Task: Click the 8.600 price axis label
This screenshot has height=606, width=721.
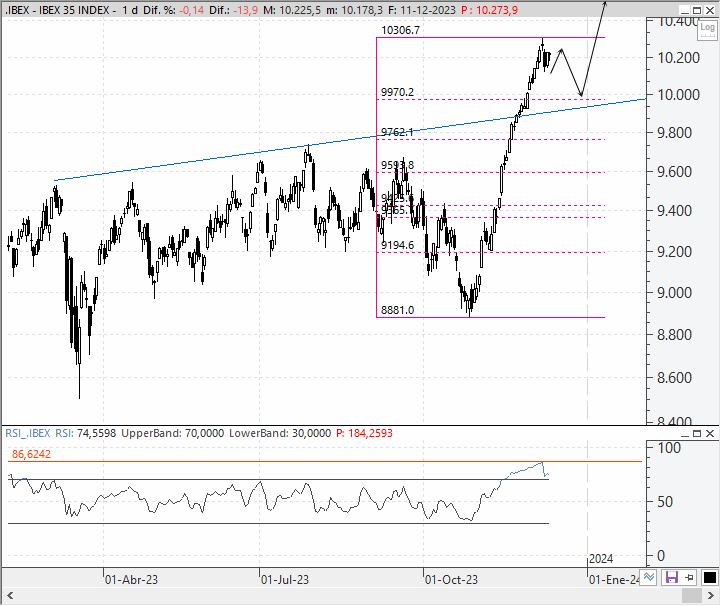Action: click(675, 378)
